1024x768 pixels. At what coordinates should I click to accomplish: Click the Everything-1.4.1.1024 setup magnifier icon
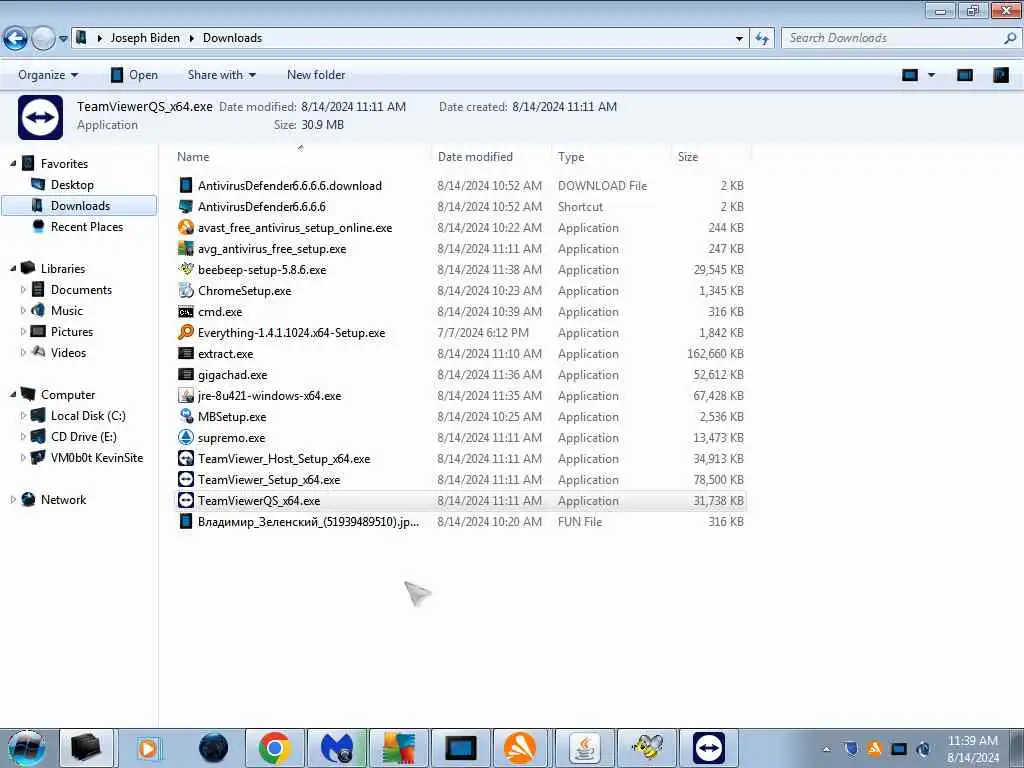tap(186, 332)
